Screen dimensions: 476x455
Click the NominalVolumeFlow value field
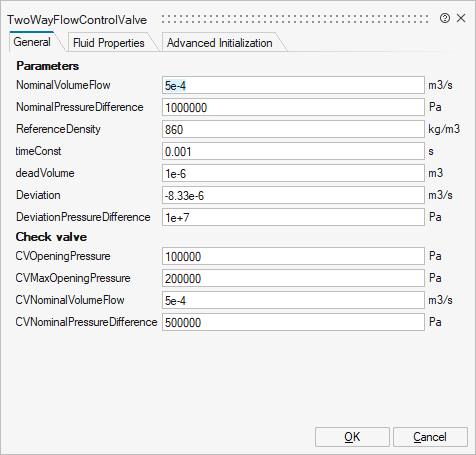[x=293, y=85]
